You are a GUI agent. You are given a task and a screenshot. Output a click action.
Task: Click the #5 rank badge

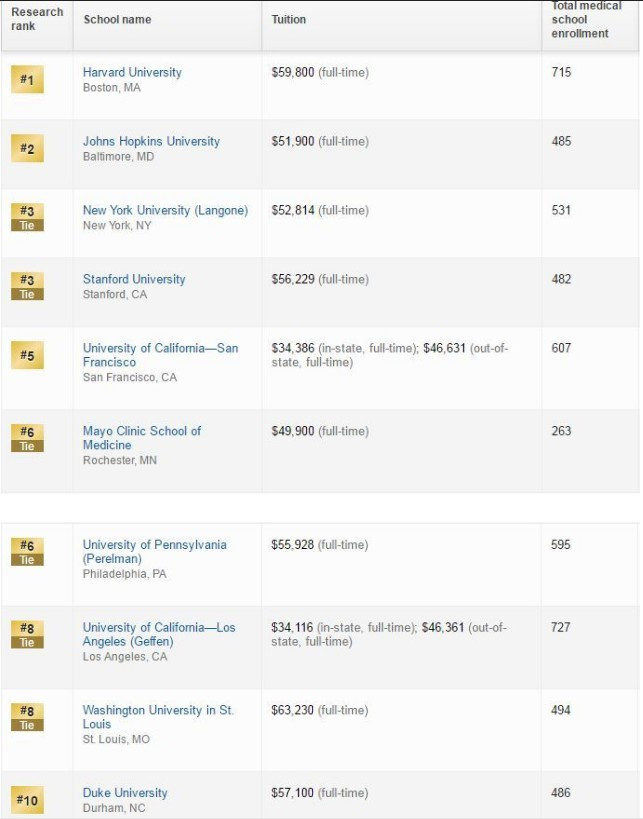click(27, 355)
